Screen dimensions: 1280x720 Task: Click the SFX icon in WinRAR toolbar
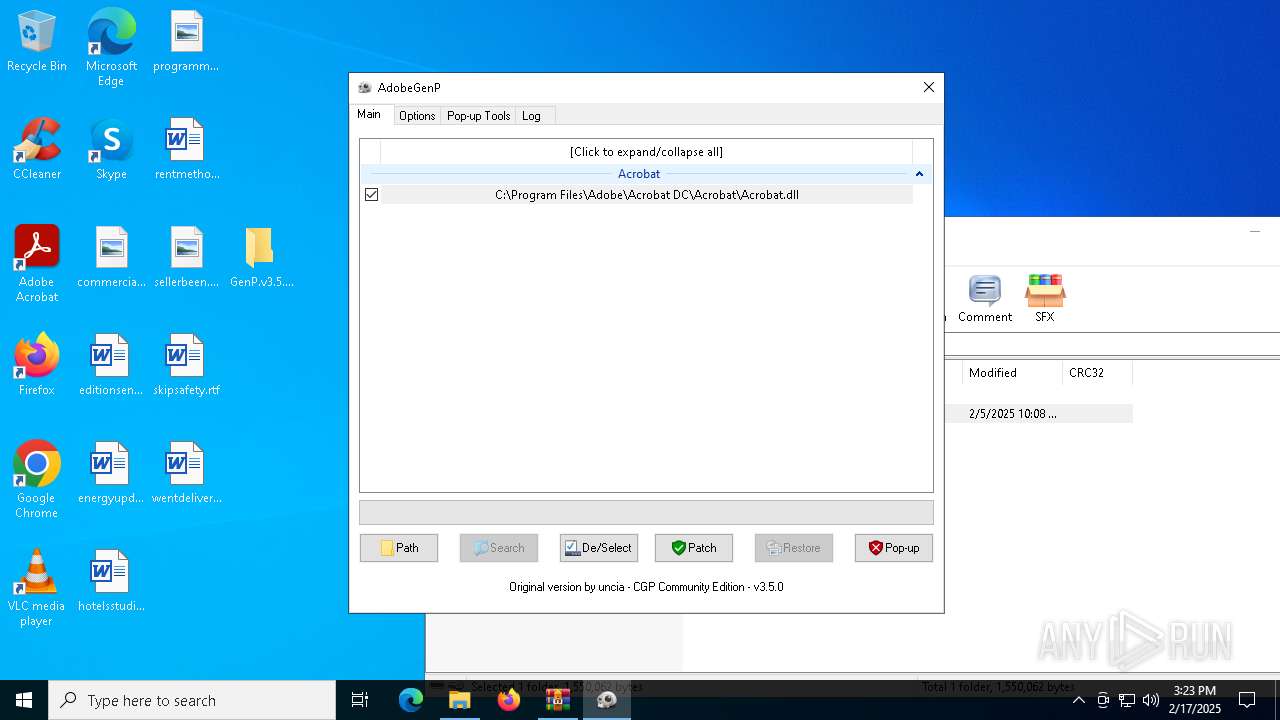click(1045, 298)
